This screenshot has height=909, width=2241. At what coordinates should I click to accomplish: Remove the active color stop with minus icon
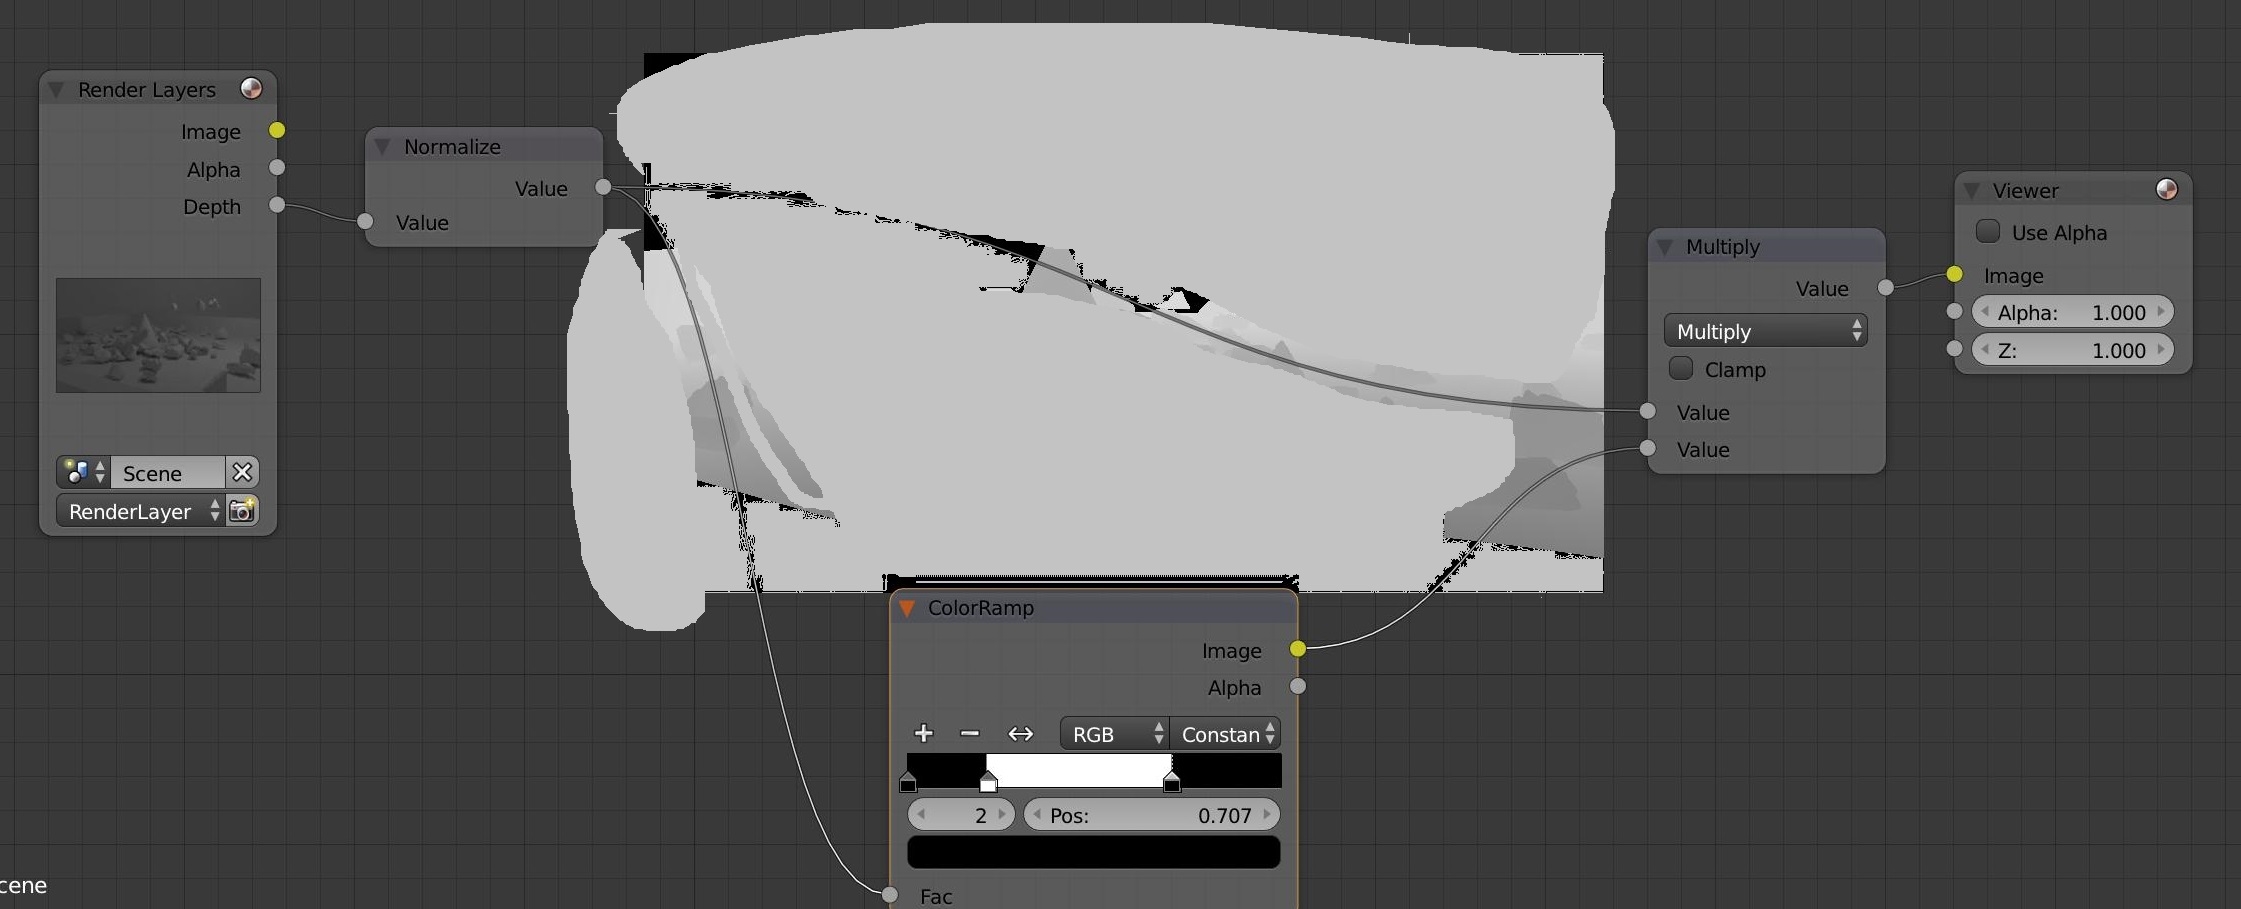(x=969, y=734)
